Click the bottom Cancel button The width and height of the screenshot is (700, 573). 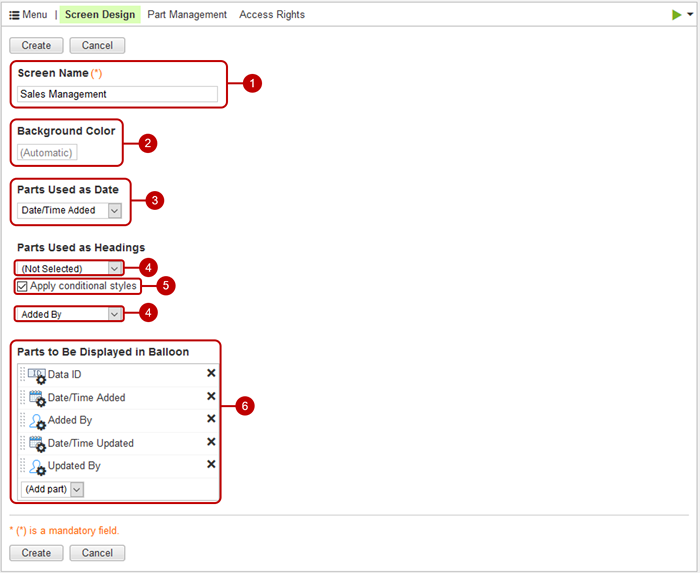coord(97,553)
